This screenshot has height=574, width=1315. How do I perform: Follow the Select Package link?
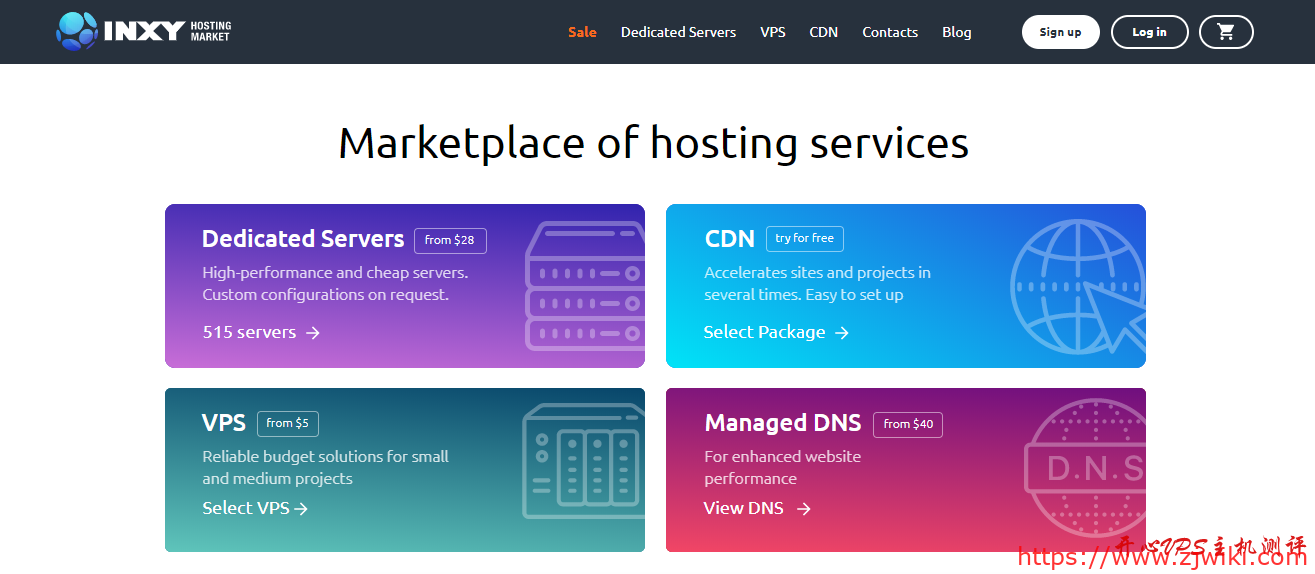tap(775, 332)
